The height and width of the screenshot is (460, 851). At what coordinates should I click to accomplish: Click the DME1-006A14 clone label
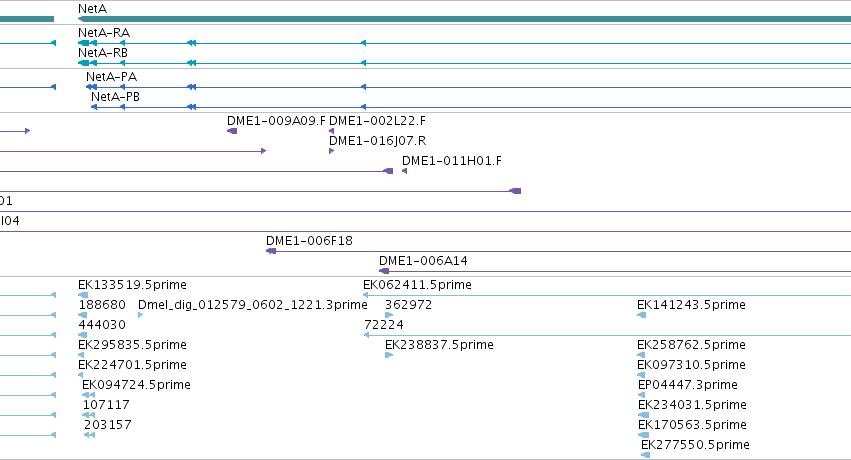423,260
